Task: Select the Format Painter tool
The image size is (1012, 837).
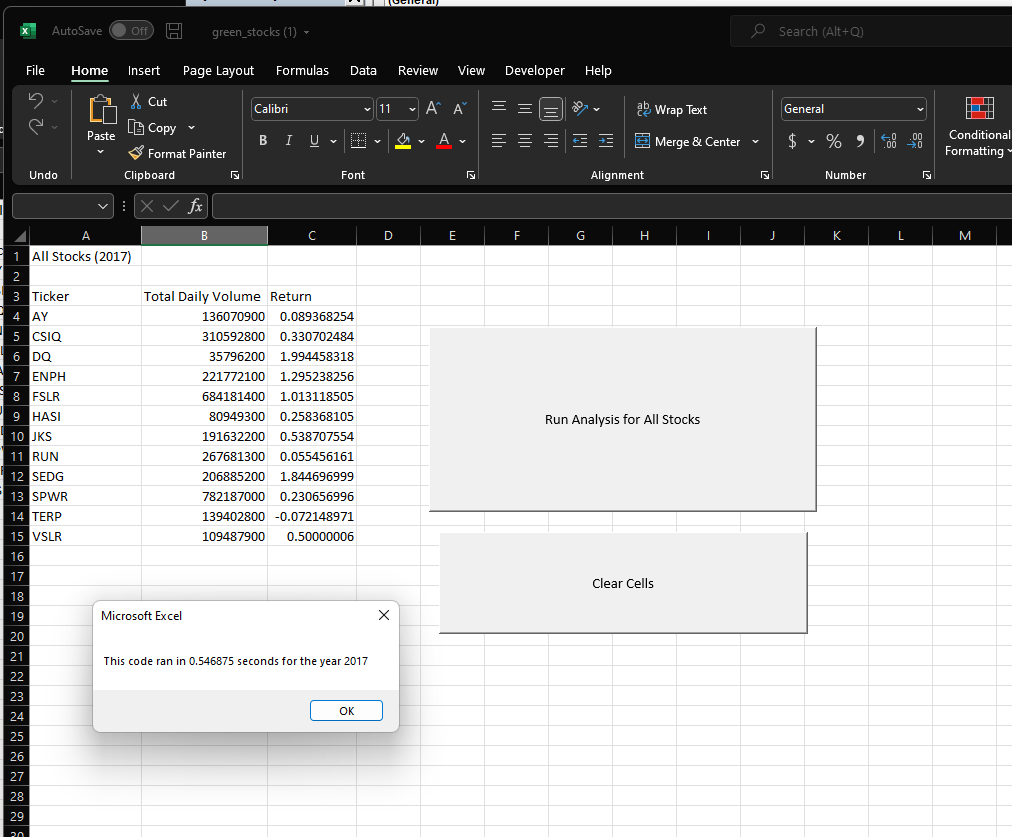Action: tap(177, 154)
